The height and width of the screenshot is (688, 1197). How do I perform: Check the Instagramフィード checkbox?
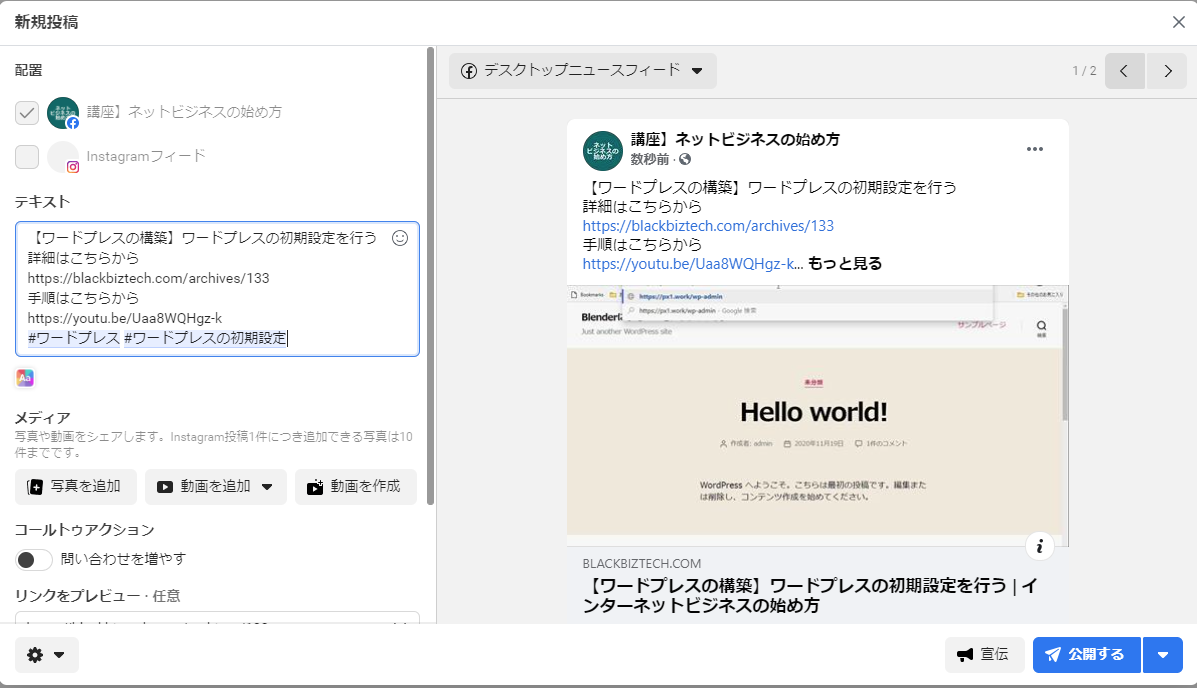27,157
